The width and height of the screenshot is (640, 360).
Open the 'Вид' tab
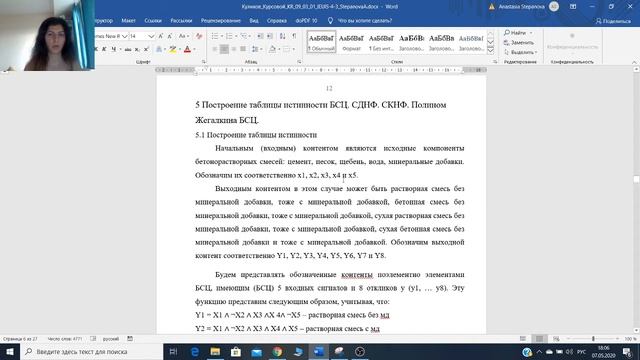click(x=254, y=20)
